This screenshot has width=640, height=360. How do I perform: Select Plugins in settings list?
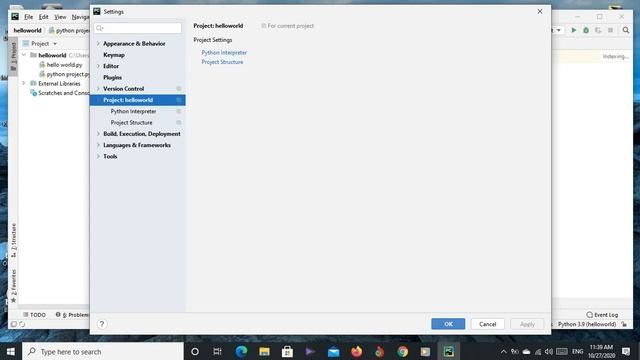pyautogui.click(x=112, y=77)
